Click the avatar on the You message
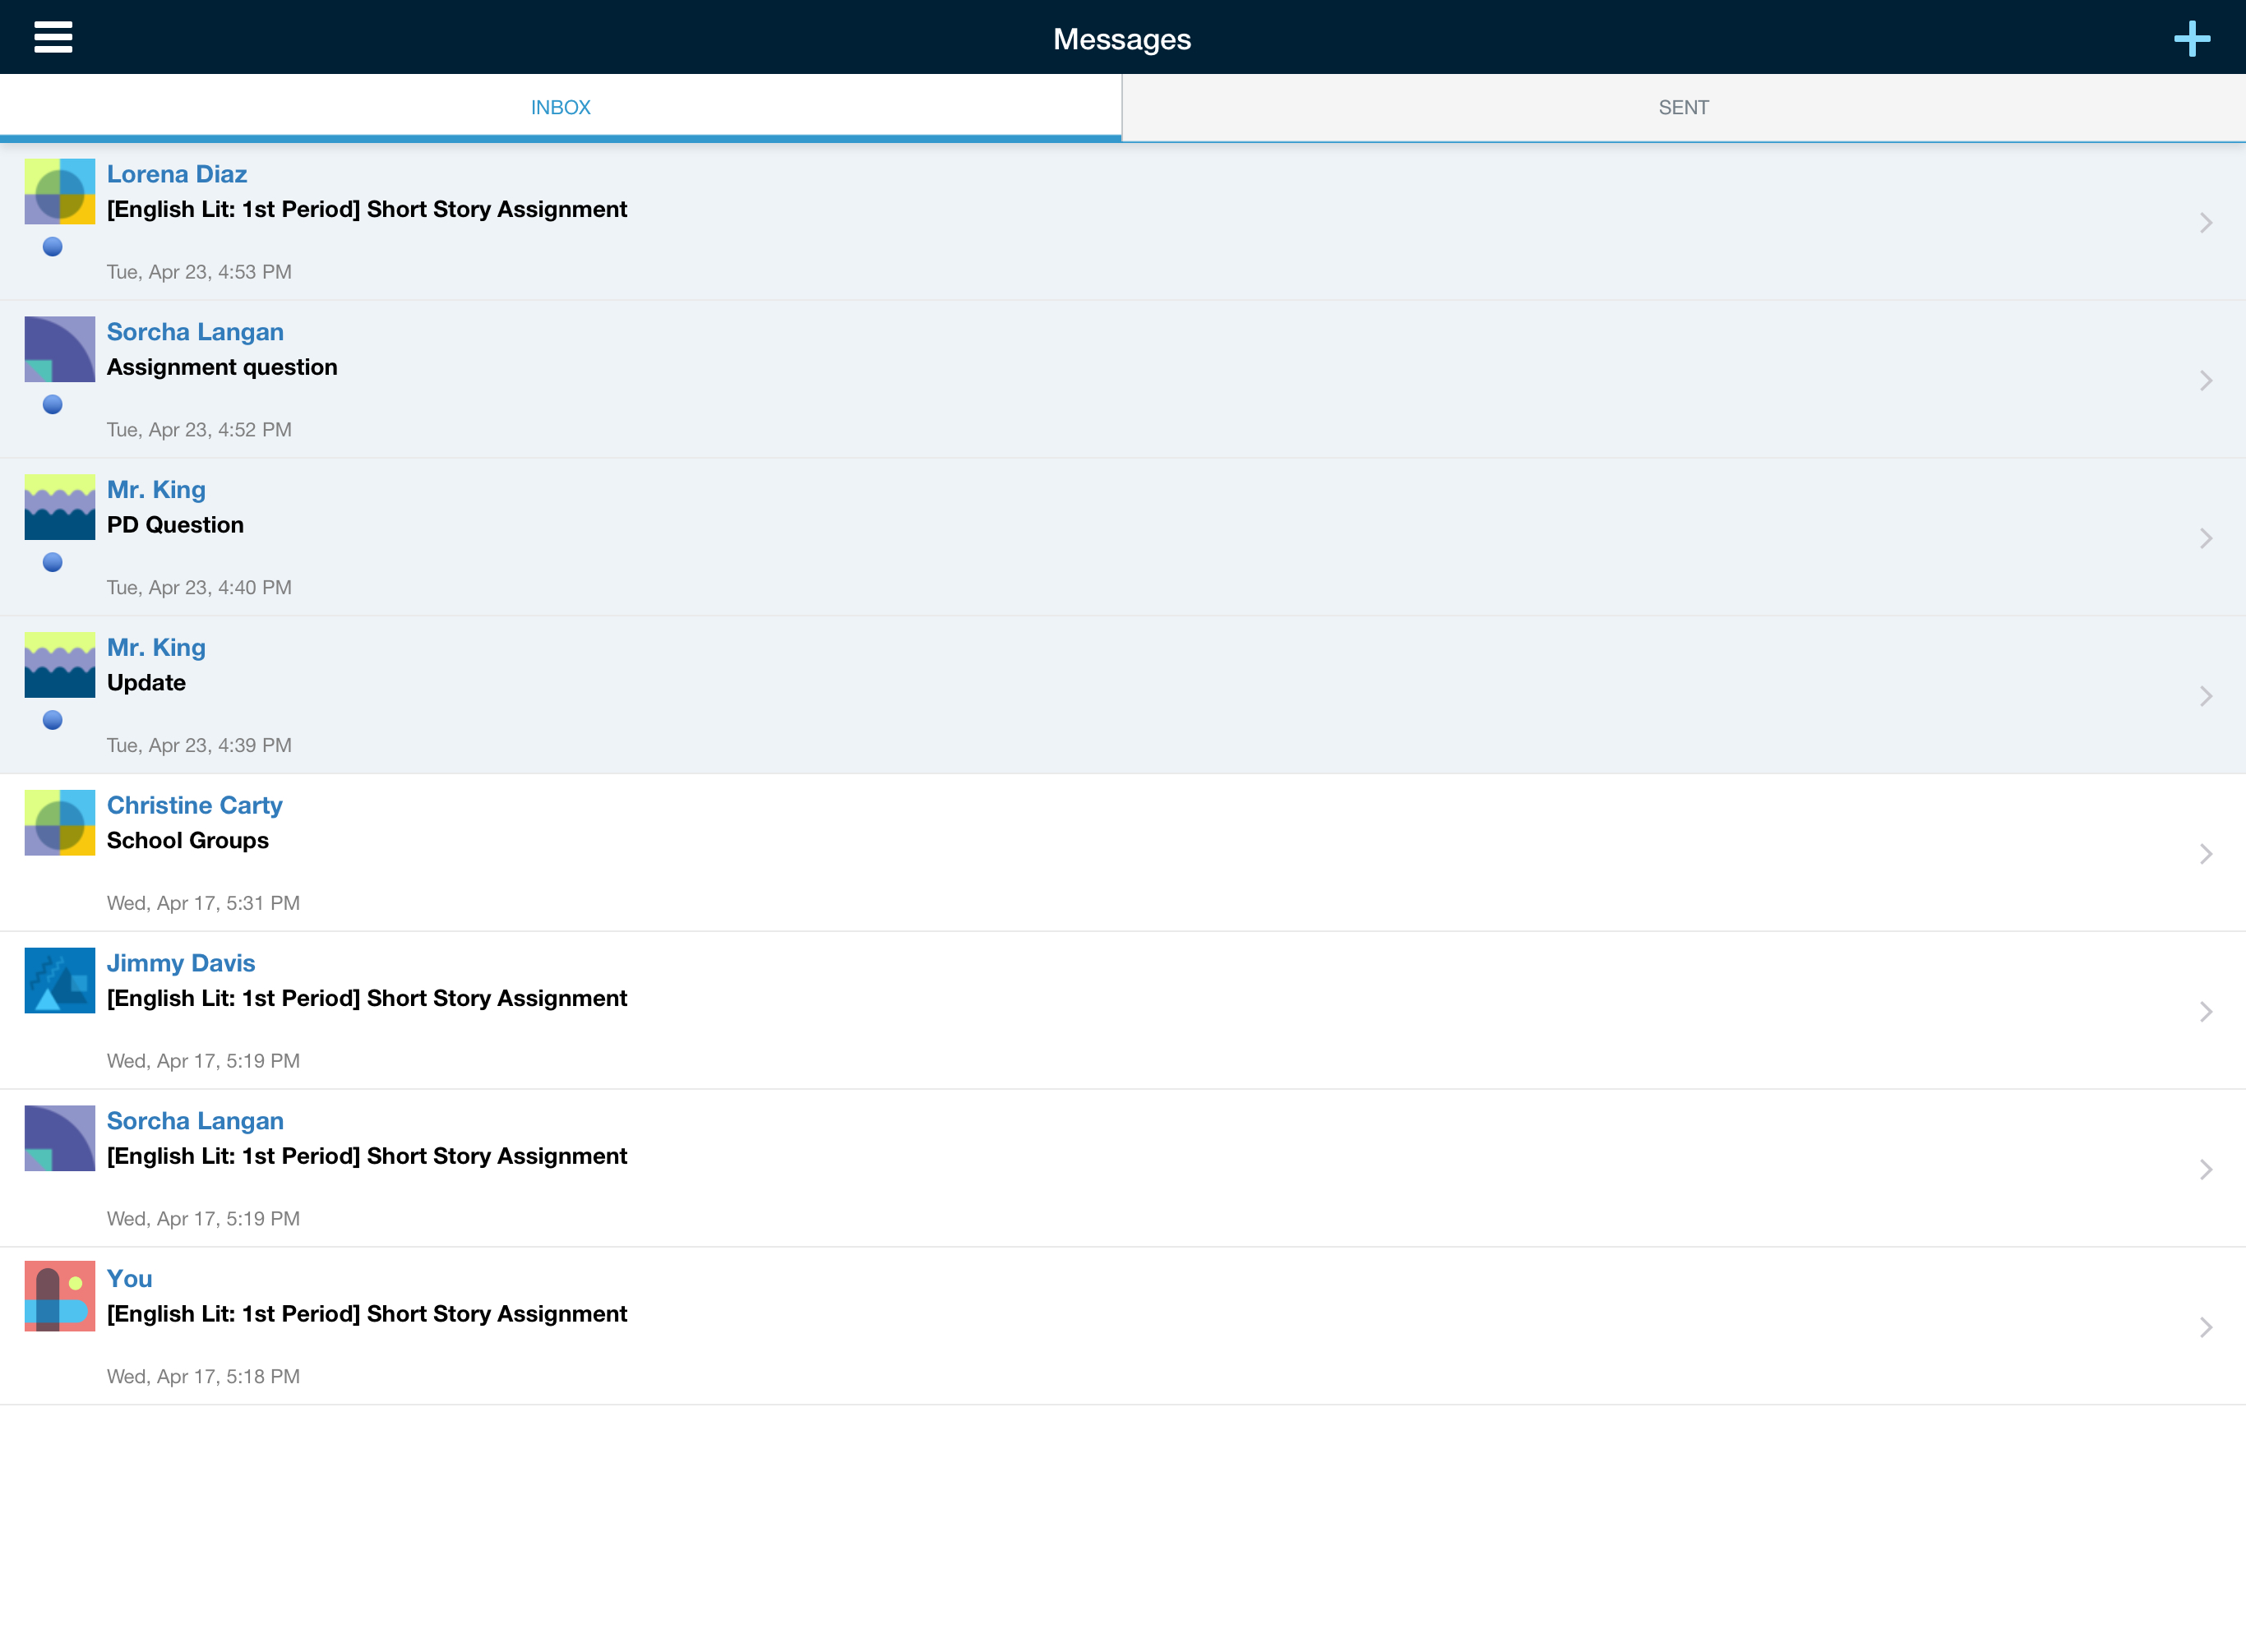This screenshot has width=2246, height=1652. (x=60, y=1296)
